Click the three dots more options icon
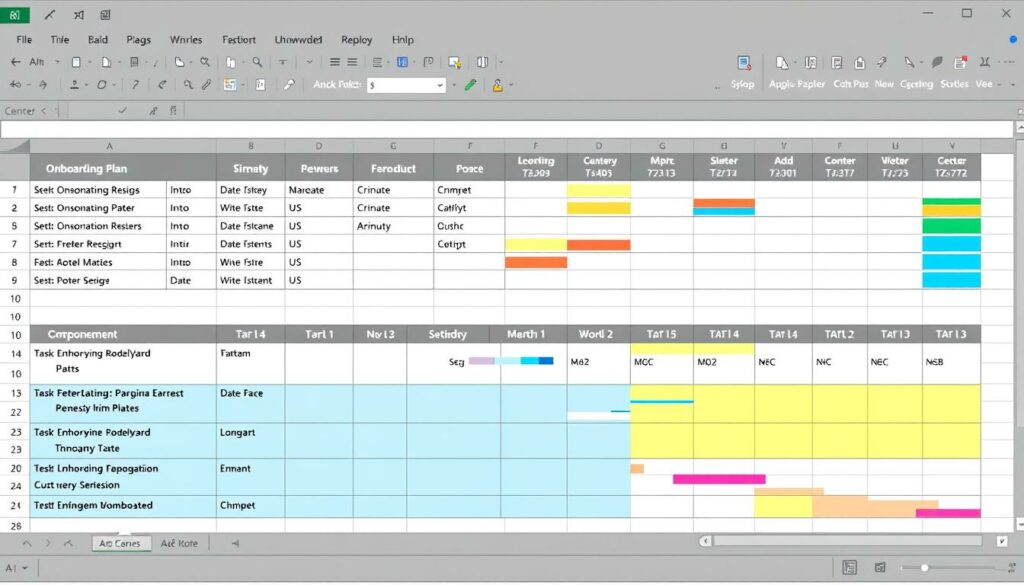Screen dimensions: 1024x585 tap(1008, 62)
